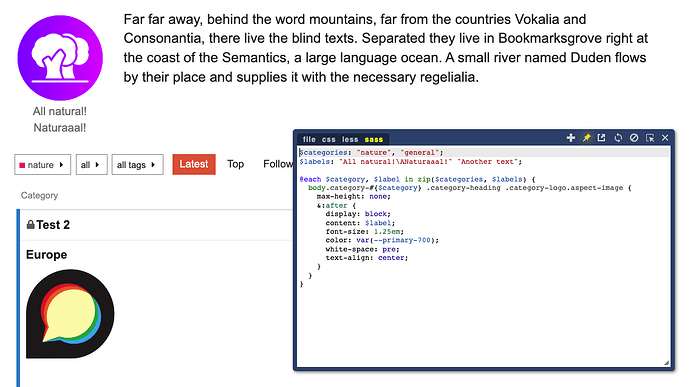Switch to the css tab
This screenshot has height=387, width=690.
coord(328,139)
